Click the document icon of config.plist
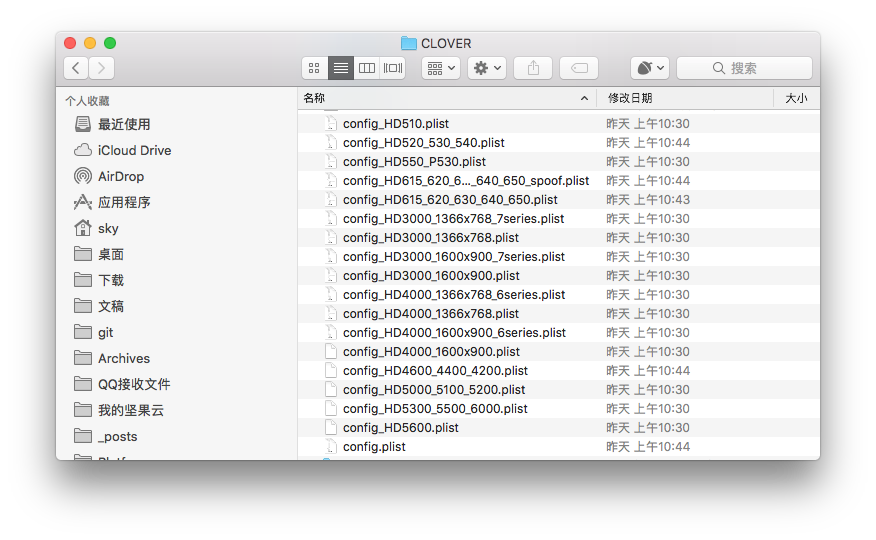The image size is (876, 540). 331,446
